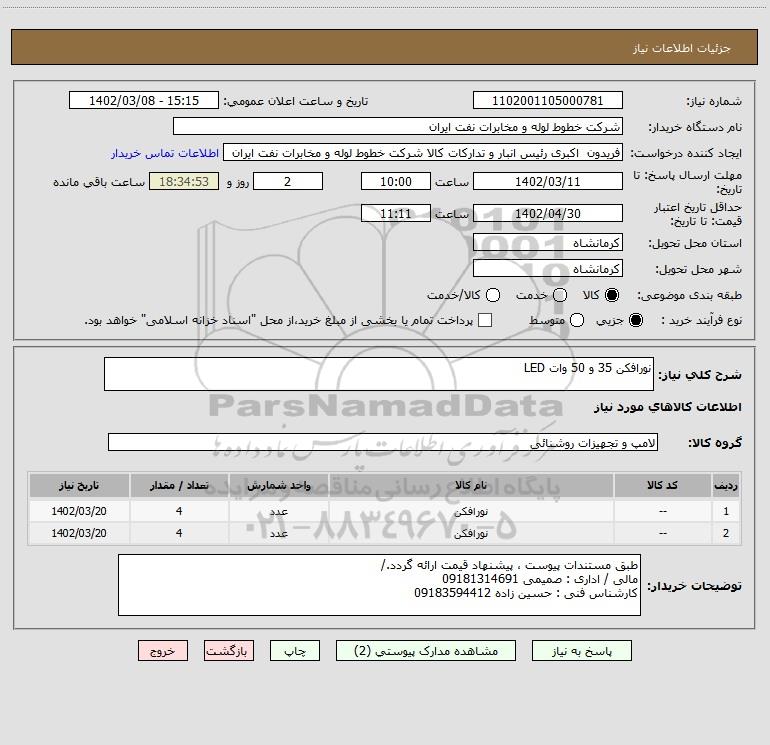
Task: Click the تاریخ نیاز column header
Action: [79, 486]
